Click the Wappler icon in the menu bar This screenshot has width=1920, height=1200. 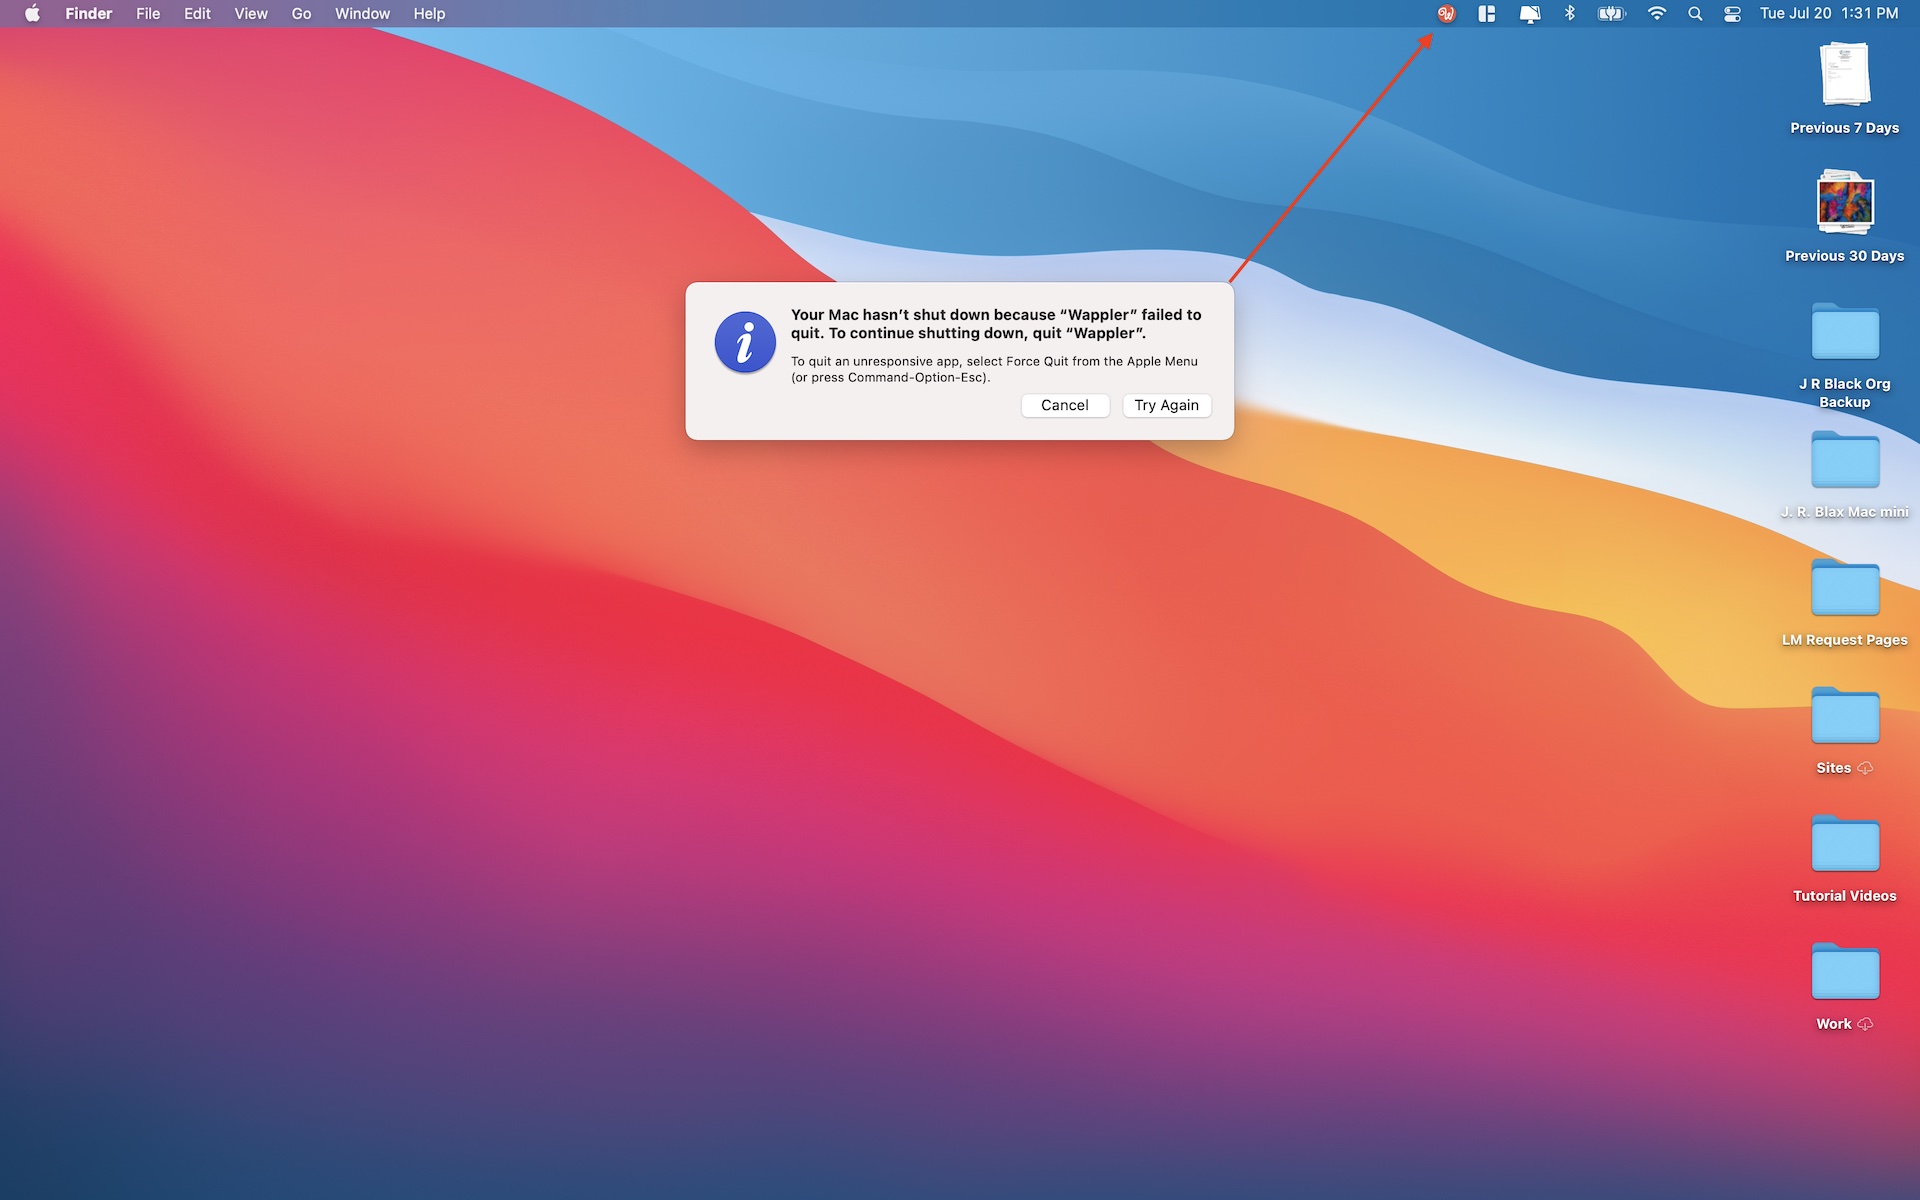pyautogui.click(x=1446, y=14)
